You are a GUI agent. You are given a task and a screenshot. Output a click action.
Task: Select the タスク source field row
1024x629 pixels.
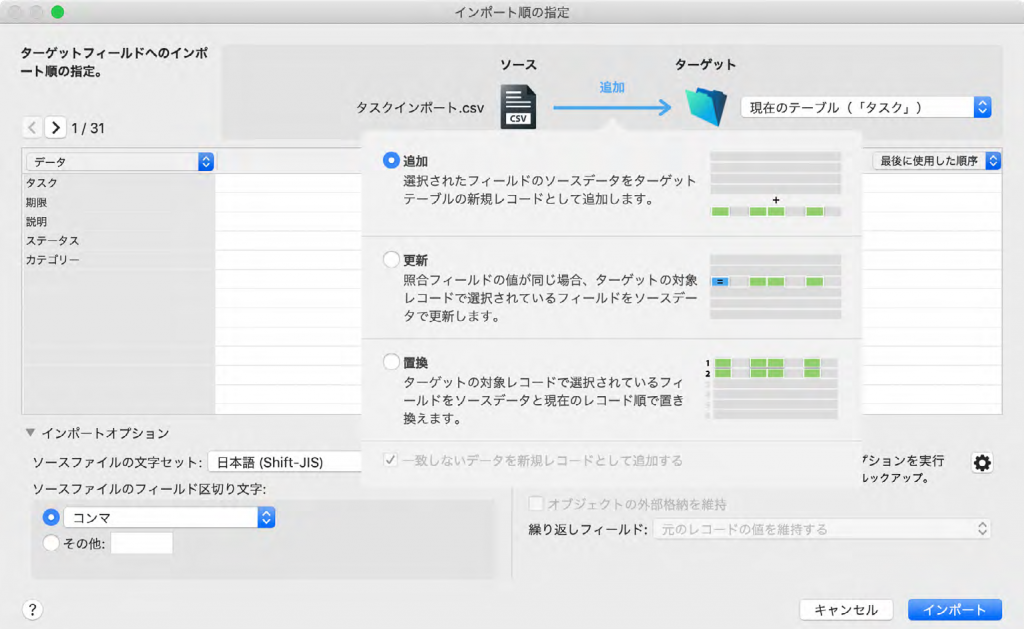pyautogui.click(x=120, y=183)
